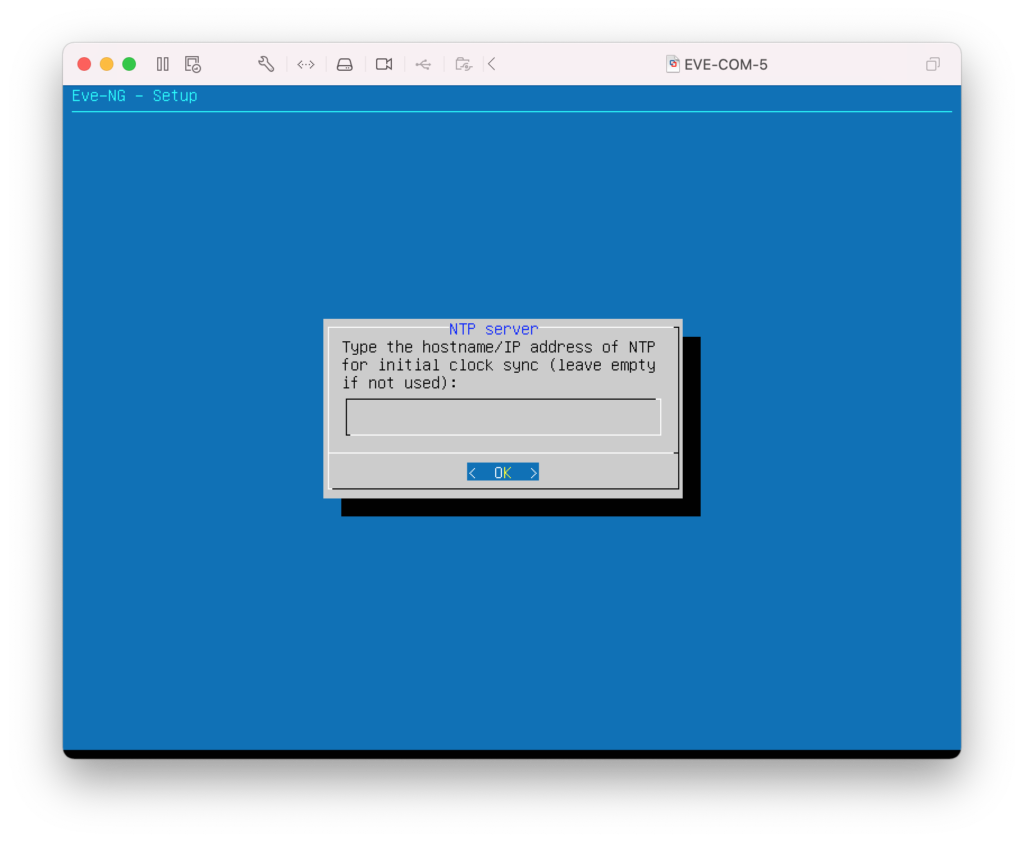
Task: Open the snapshots manager icon
Action: tap(193, 64)
